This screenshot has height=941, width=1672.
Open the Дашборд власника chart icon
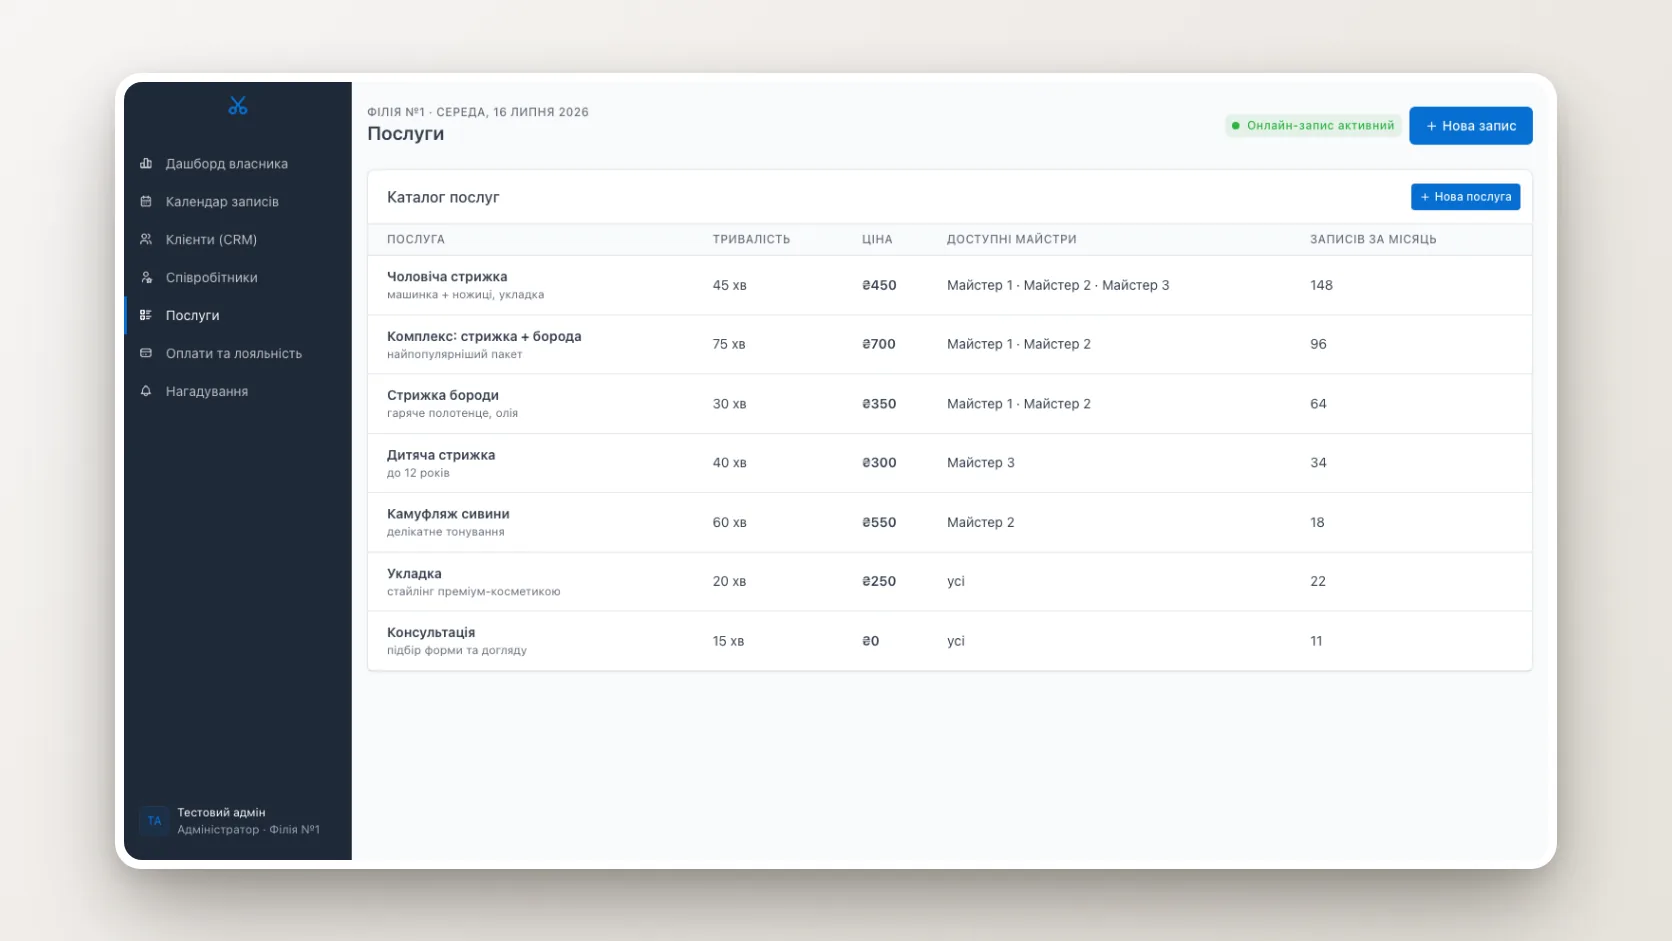146,163
